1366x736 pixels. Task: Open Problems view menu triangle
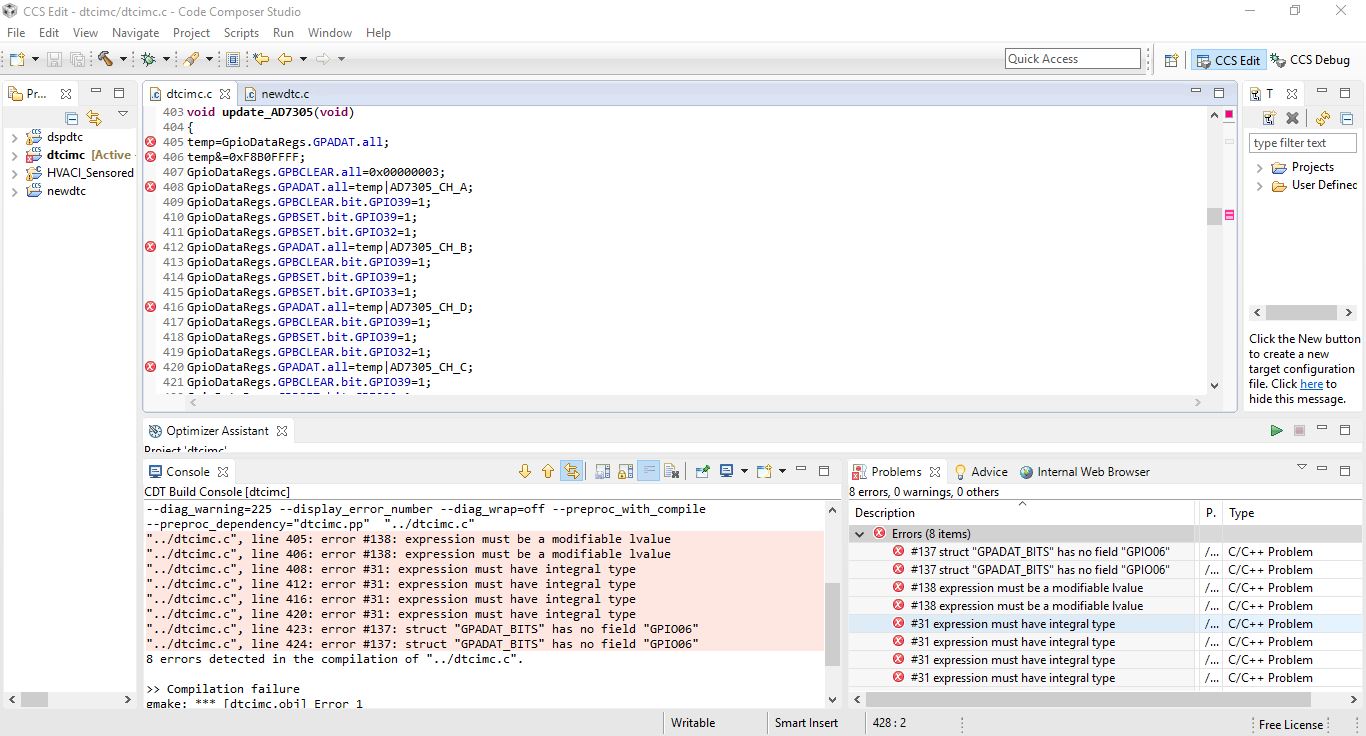(x=1302, y=467)
